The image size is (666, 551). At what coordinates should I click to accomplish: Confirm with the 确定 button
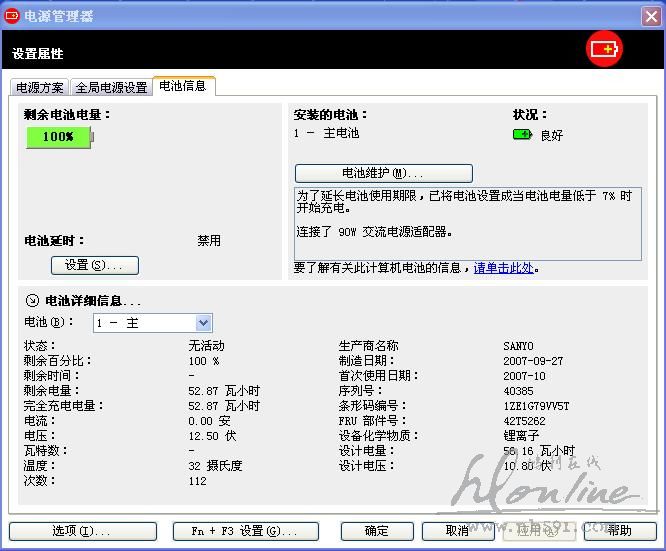tap(377, 531)
